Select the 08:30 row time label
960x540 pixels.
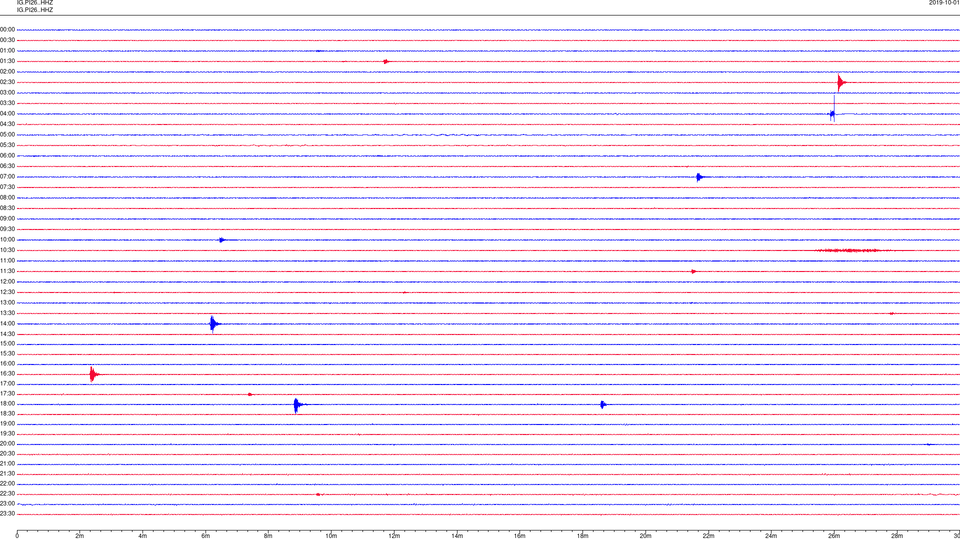[7, 208]
